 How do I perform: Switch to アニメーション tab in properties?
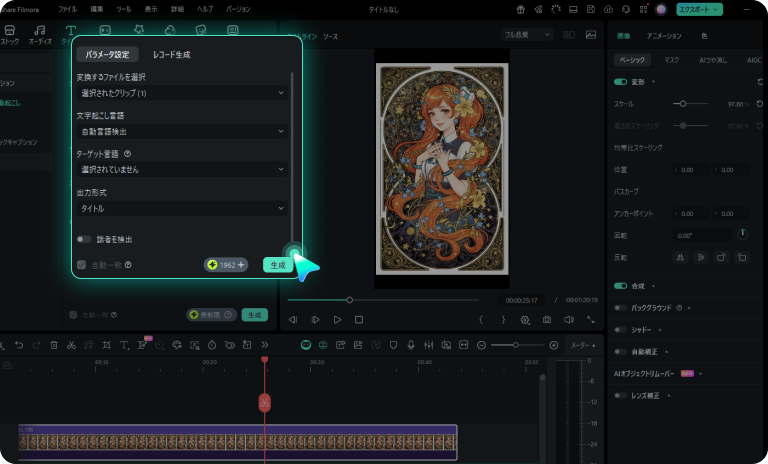pos(664,36)
